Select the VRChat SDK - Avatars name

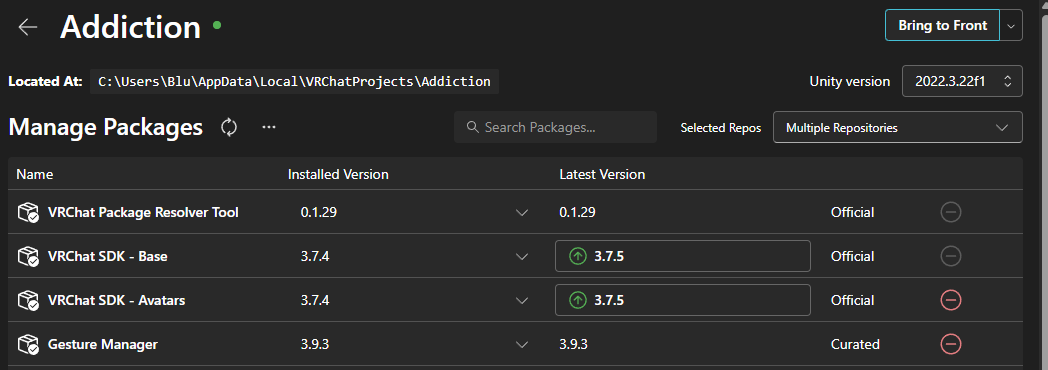point(116,301)
